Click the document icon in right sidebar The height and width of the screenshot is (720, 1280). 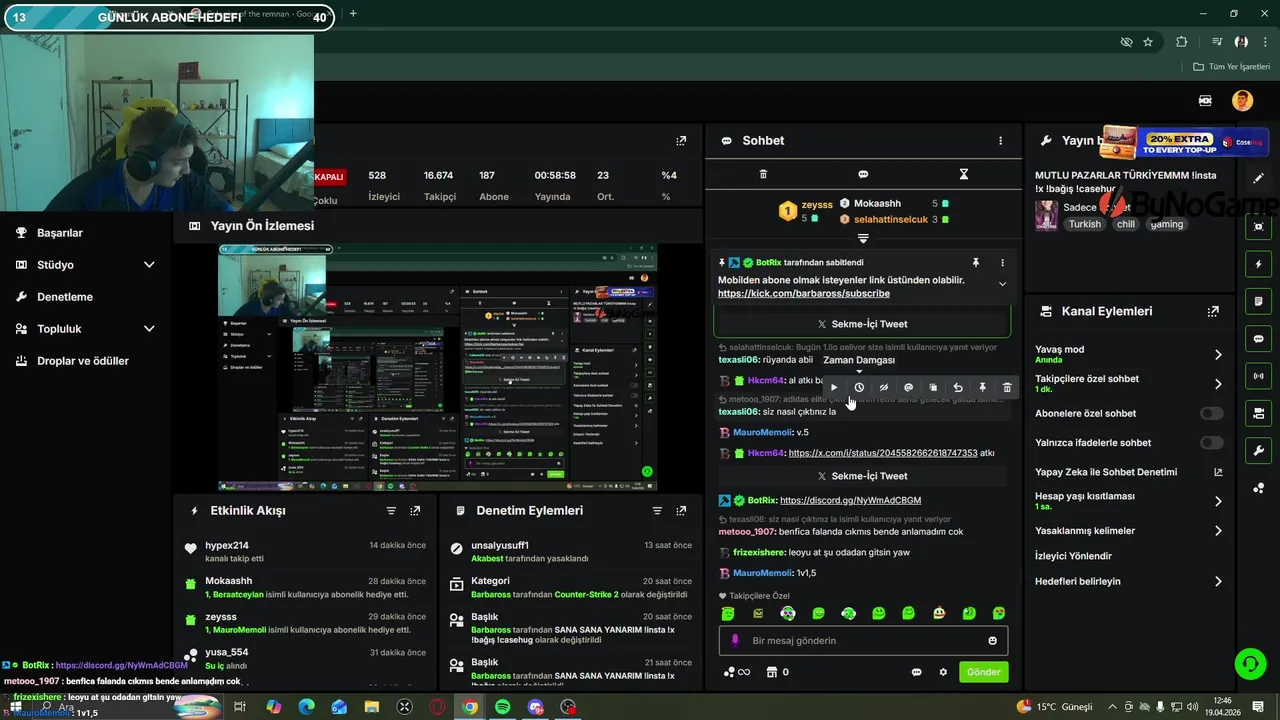click(x=1259, y=301)
